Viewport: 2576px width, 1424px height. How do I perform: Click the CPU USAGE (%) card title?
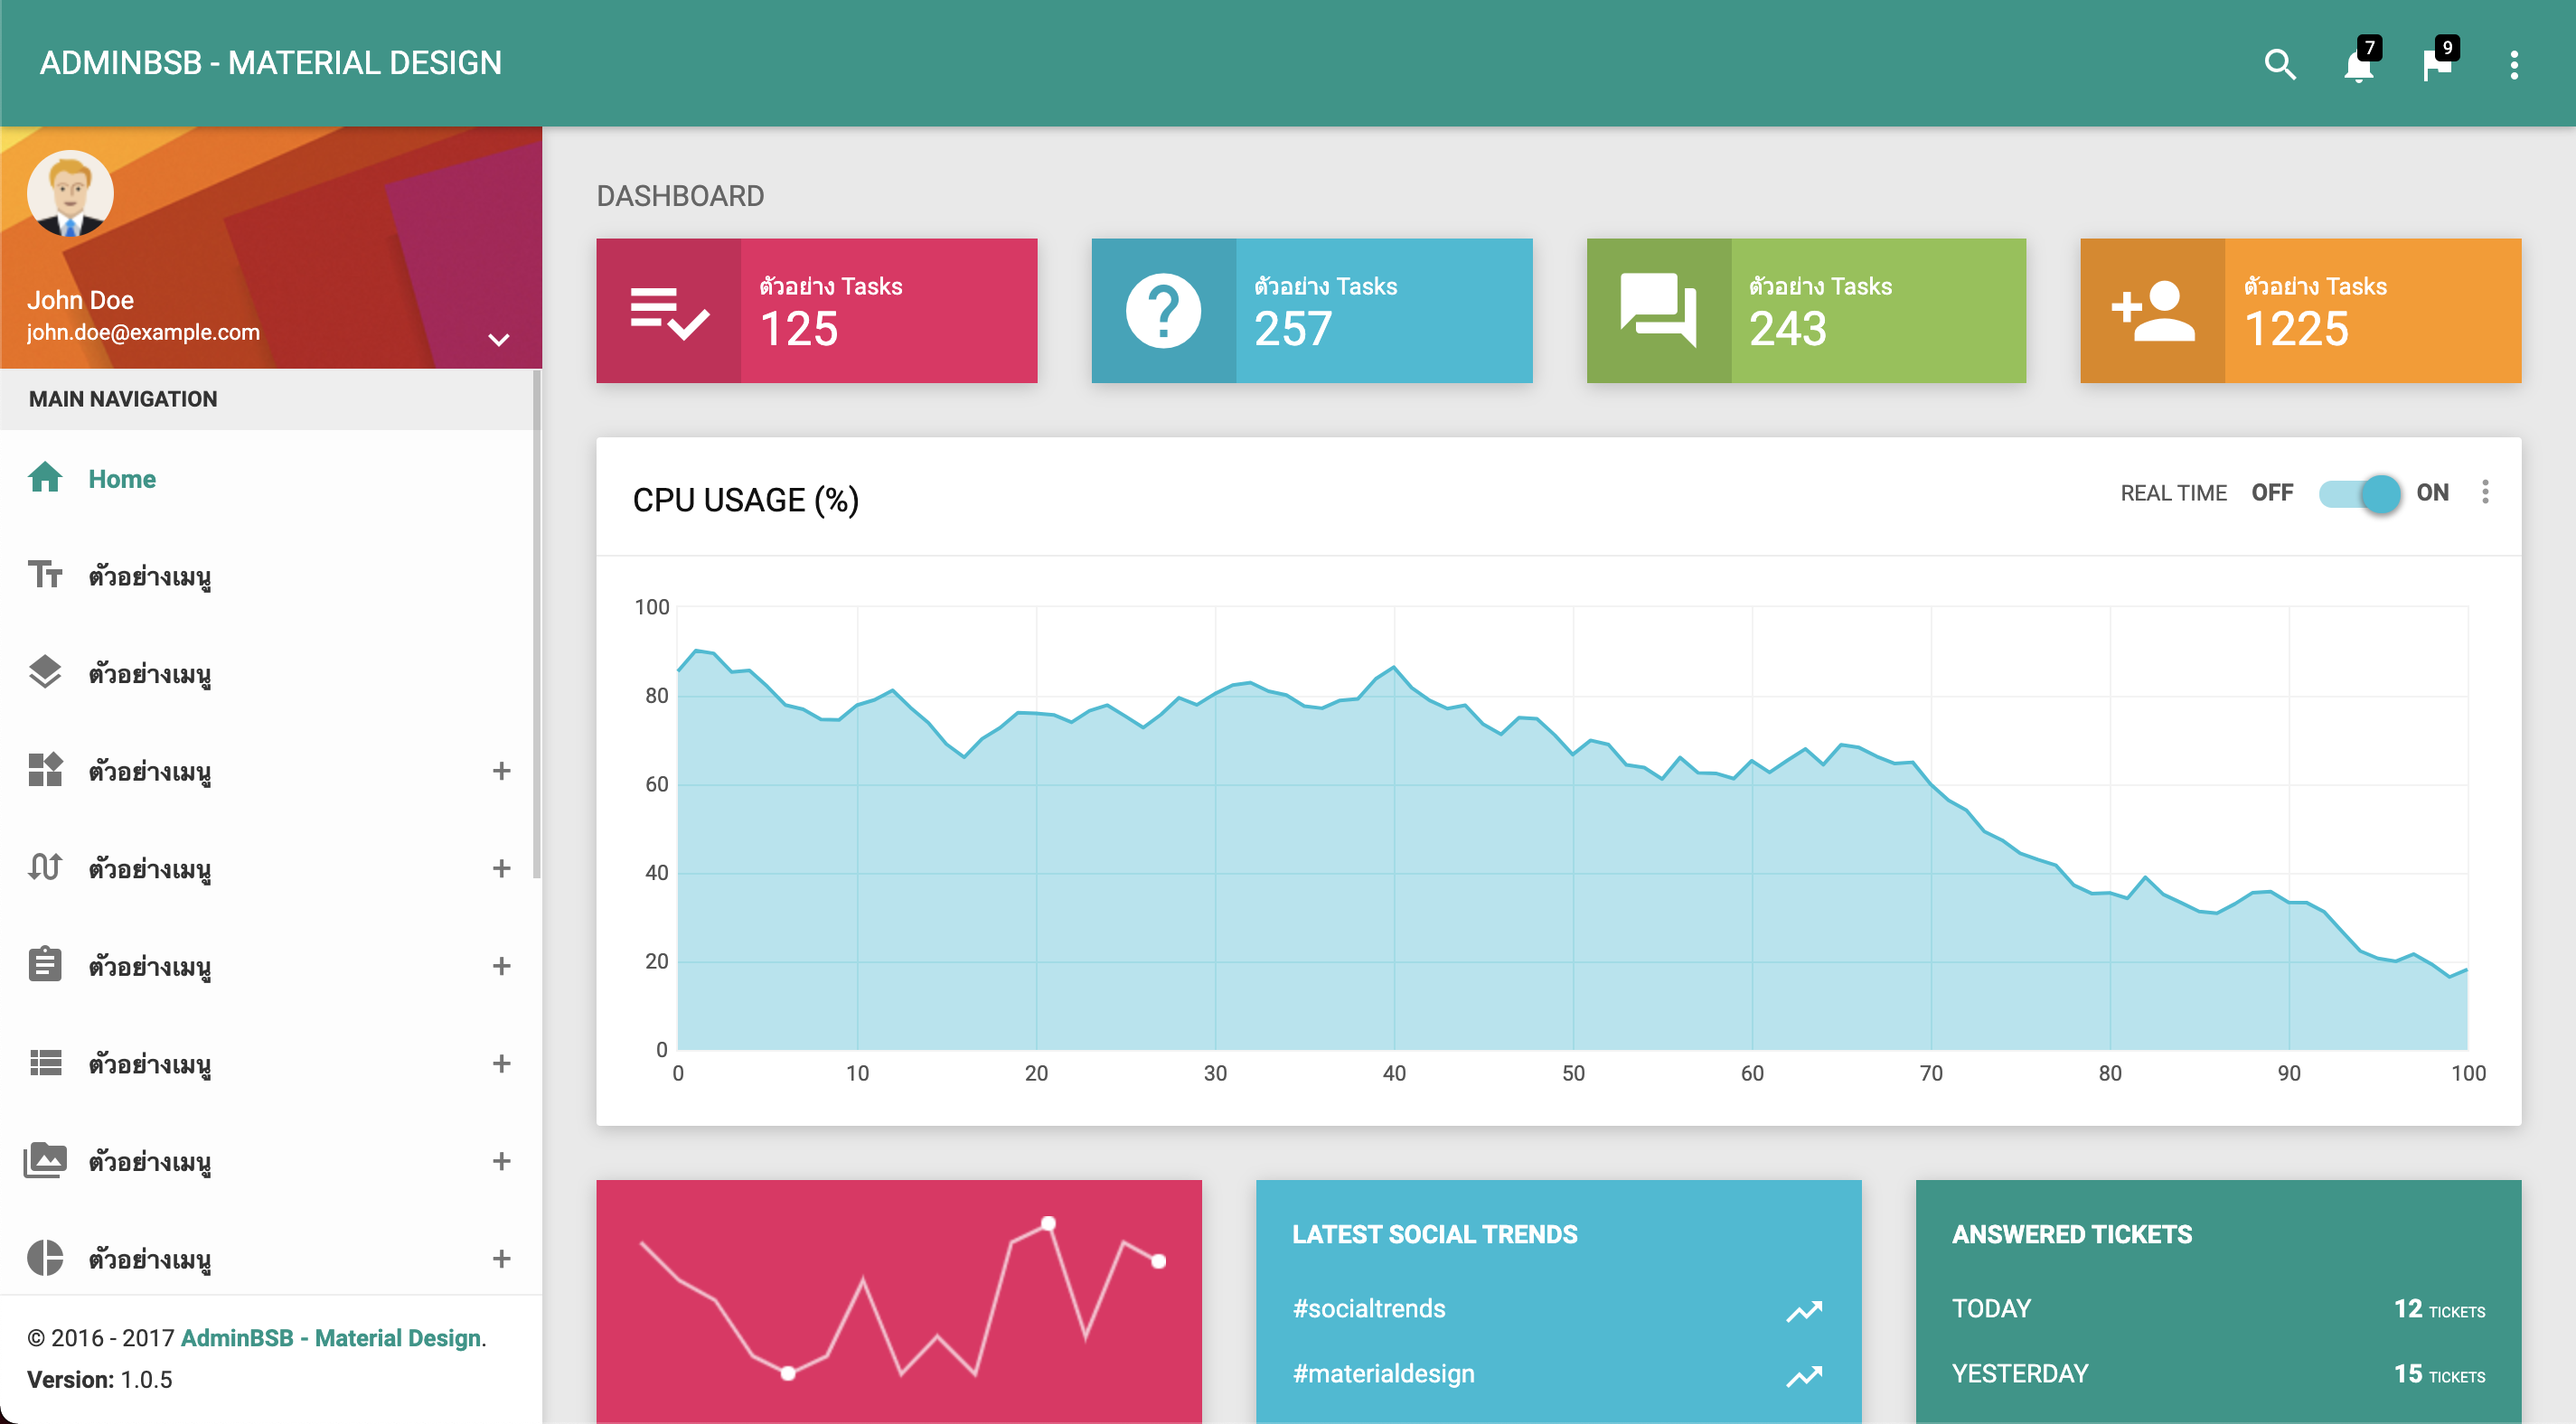tap(746, 499)
